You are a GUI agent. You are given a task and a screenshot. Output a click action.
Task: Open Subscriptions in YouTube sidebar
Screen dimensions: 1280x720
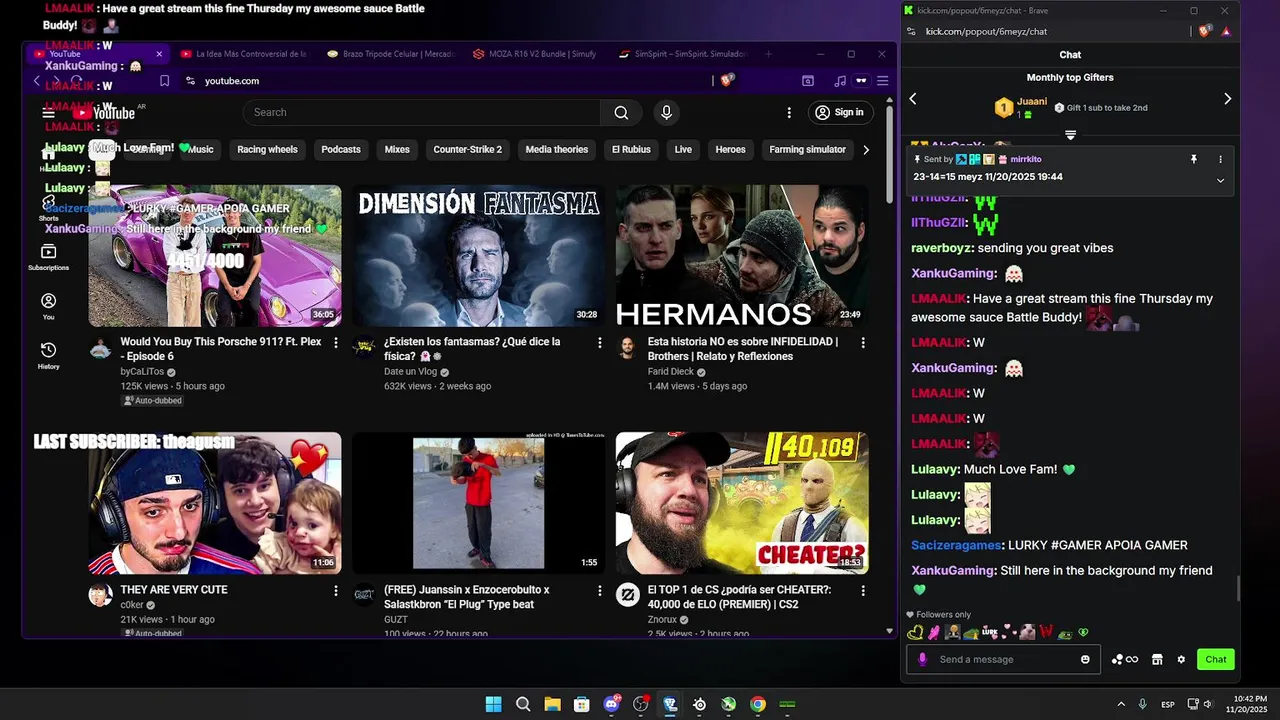[x=48, y=258]
